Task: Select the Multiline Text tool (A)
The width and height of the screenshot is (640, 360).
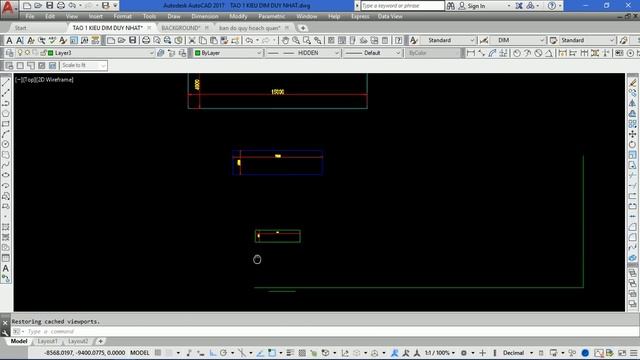Action: [6, 268]
